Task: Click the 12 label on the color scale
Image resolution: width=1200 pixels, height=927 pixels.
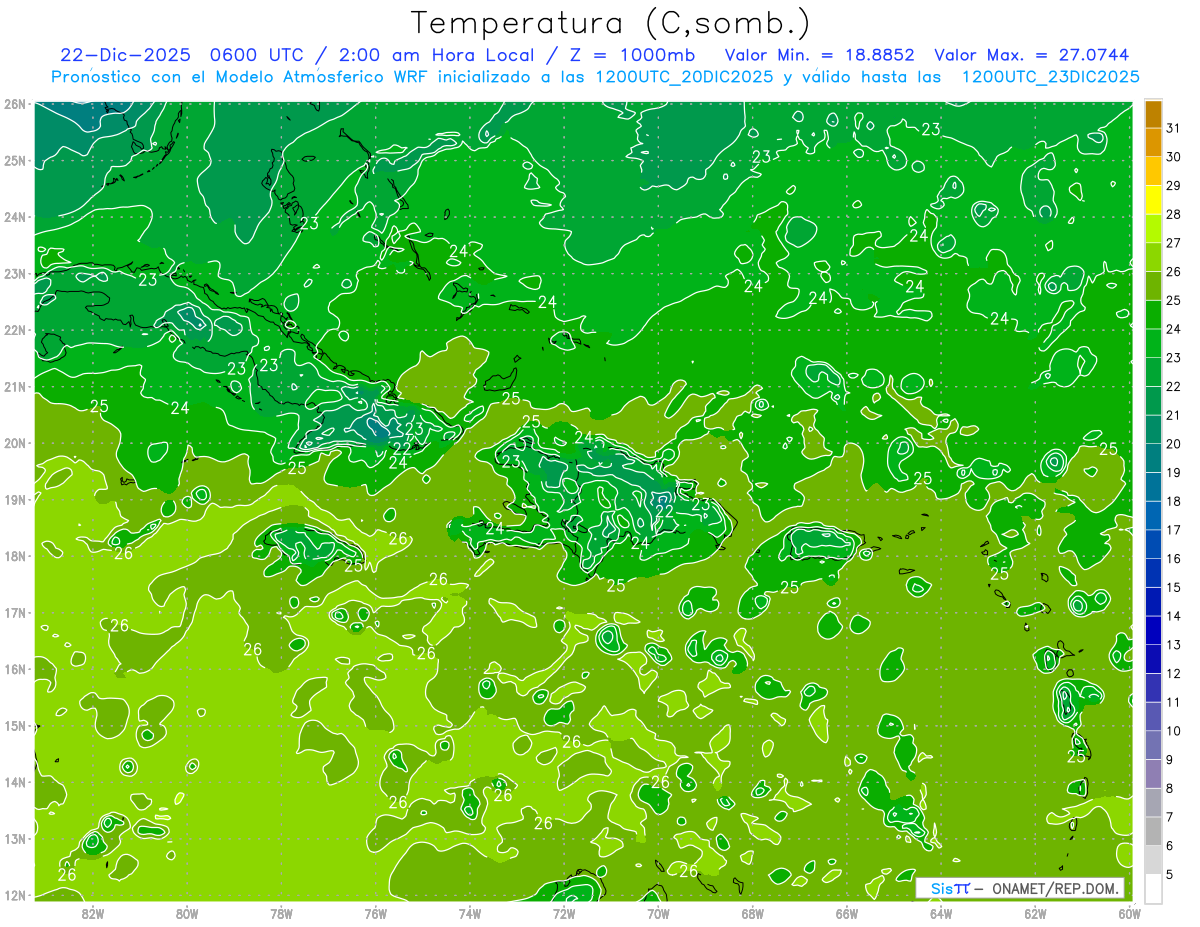Action: [1174, 673]
